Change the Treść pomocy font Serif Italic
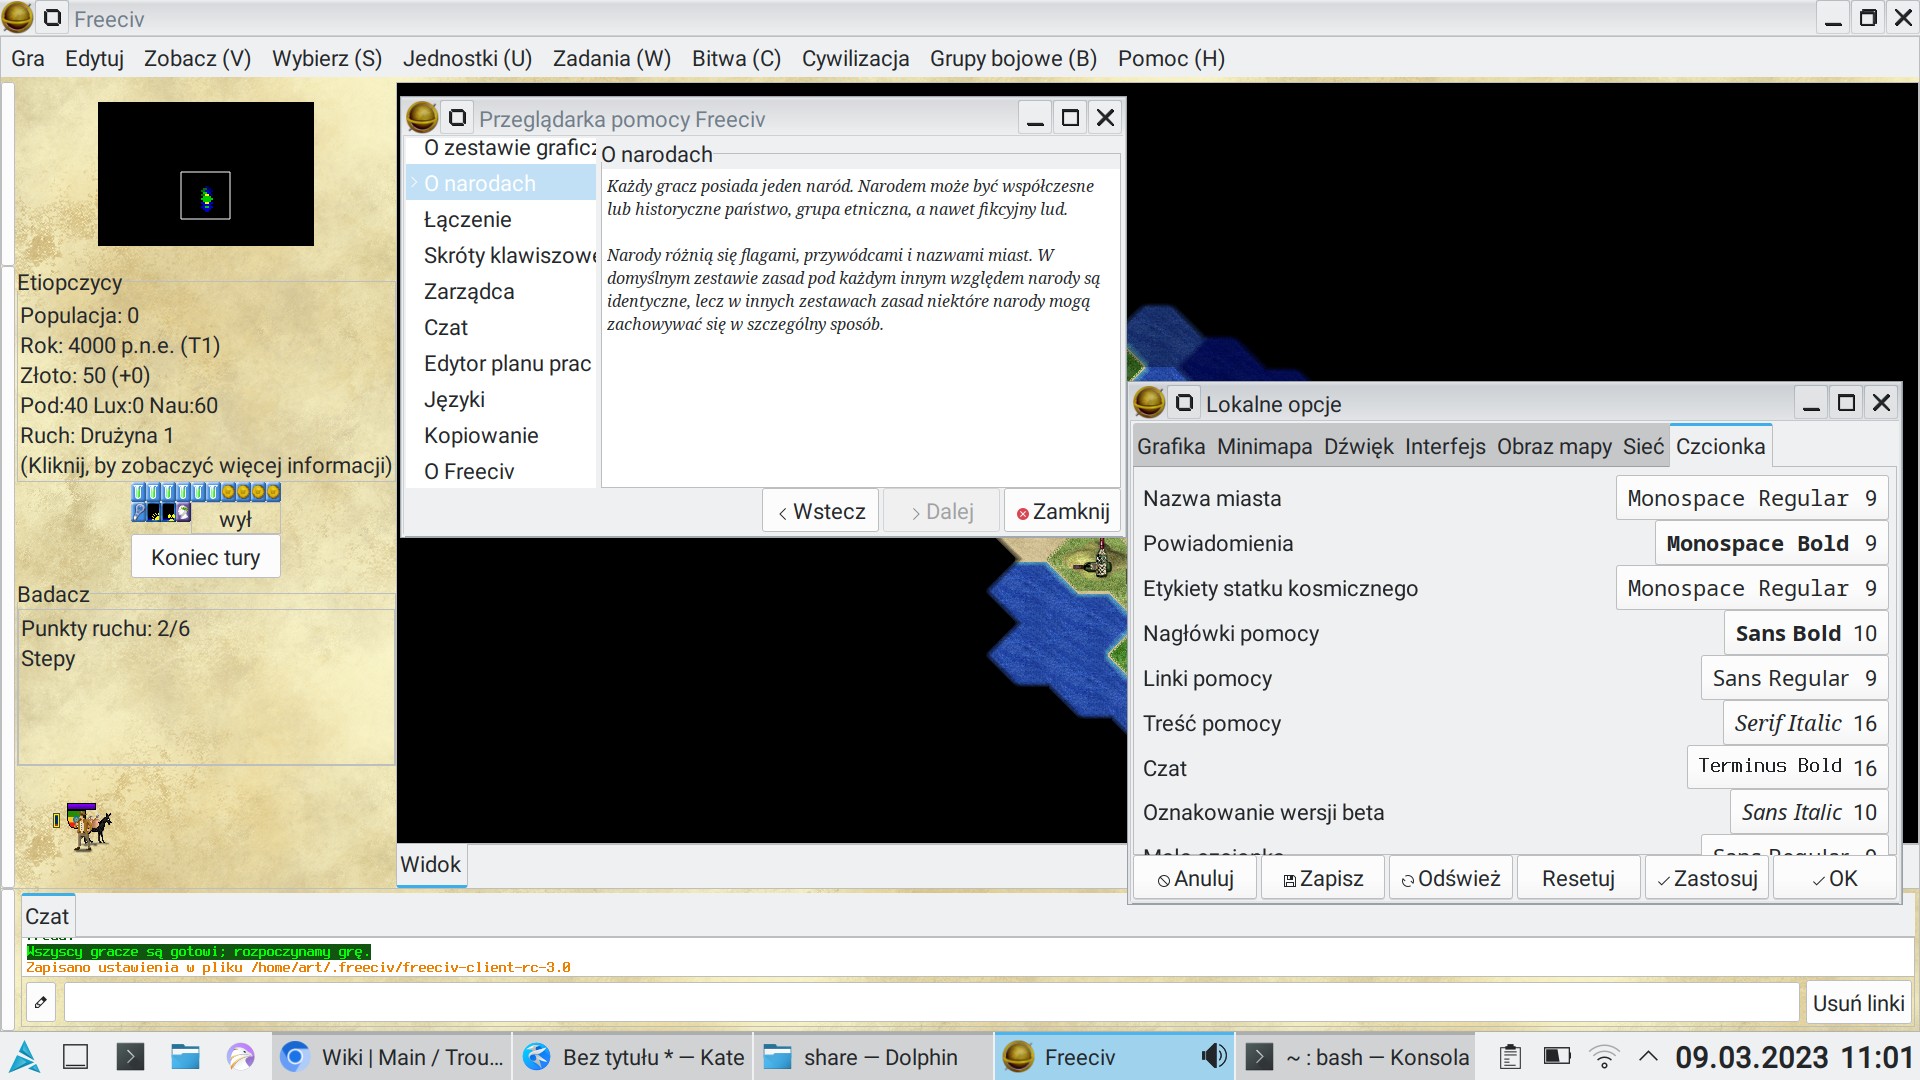 [x=1805, y=723]
